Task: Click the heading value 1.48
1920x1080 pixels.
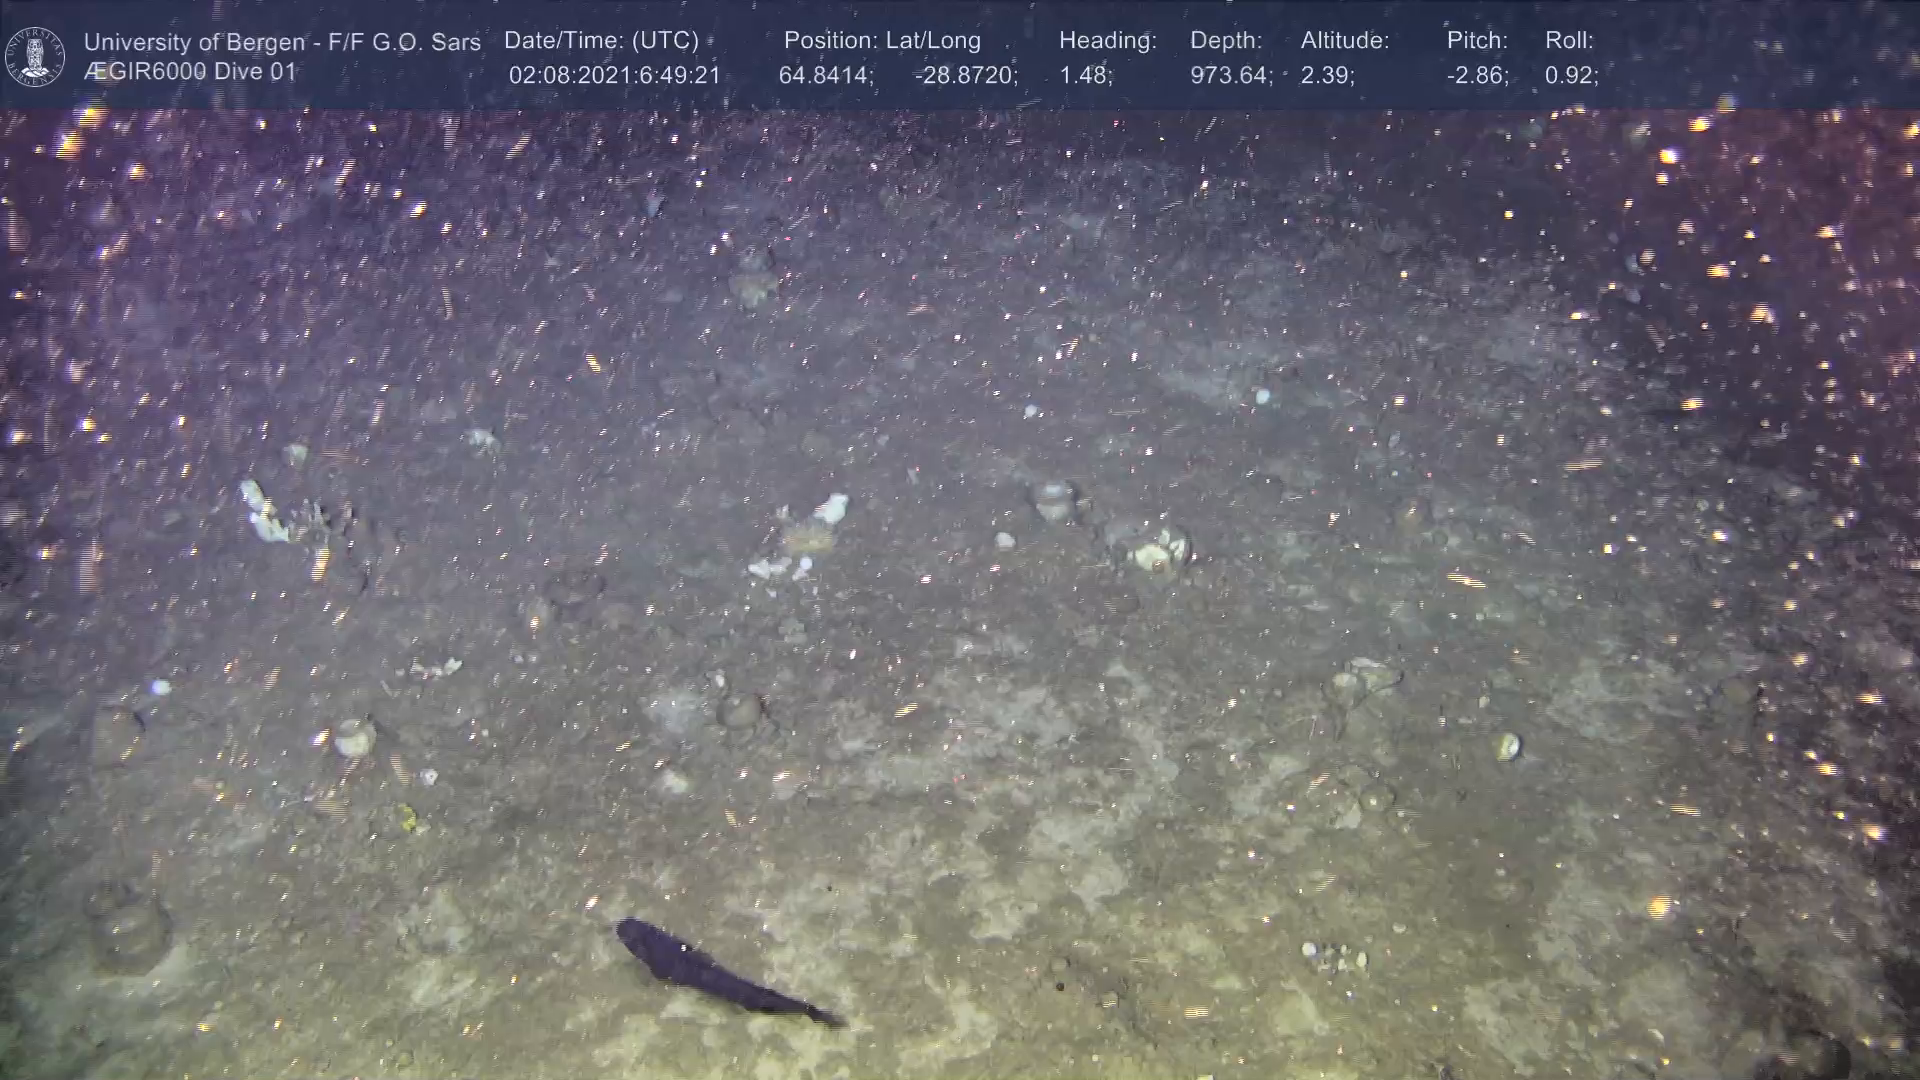Action: click(x=1085, y=76)
